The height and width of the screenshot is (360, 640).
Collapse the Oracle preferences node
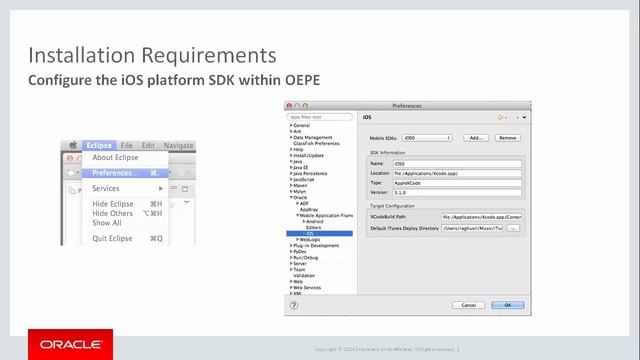[291, 198]
